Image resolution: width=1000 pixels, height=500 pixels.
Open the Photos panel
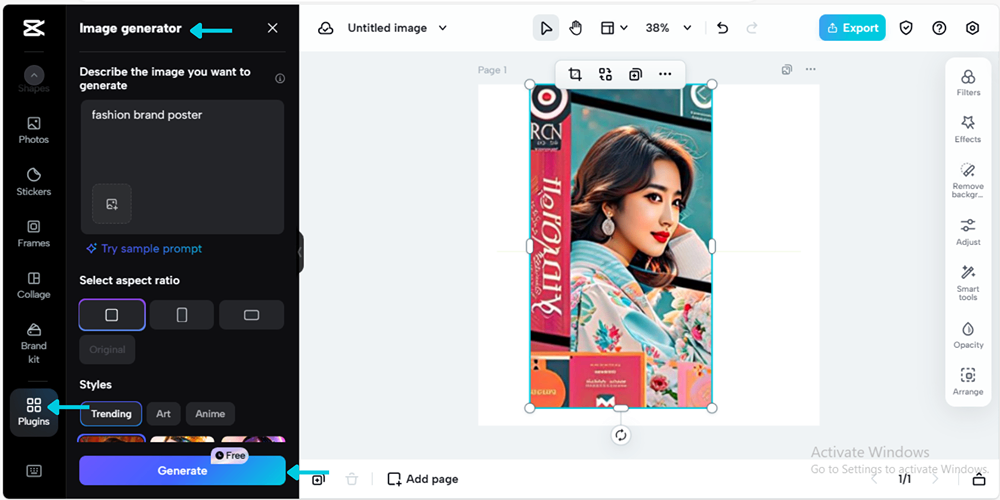(34, 130)
